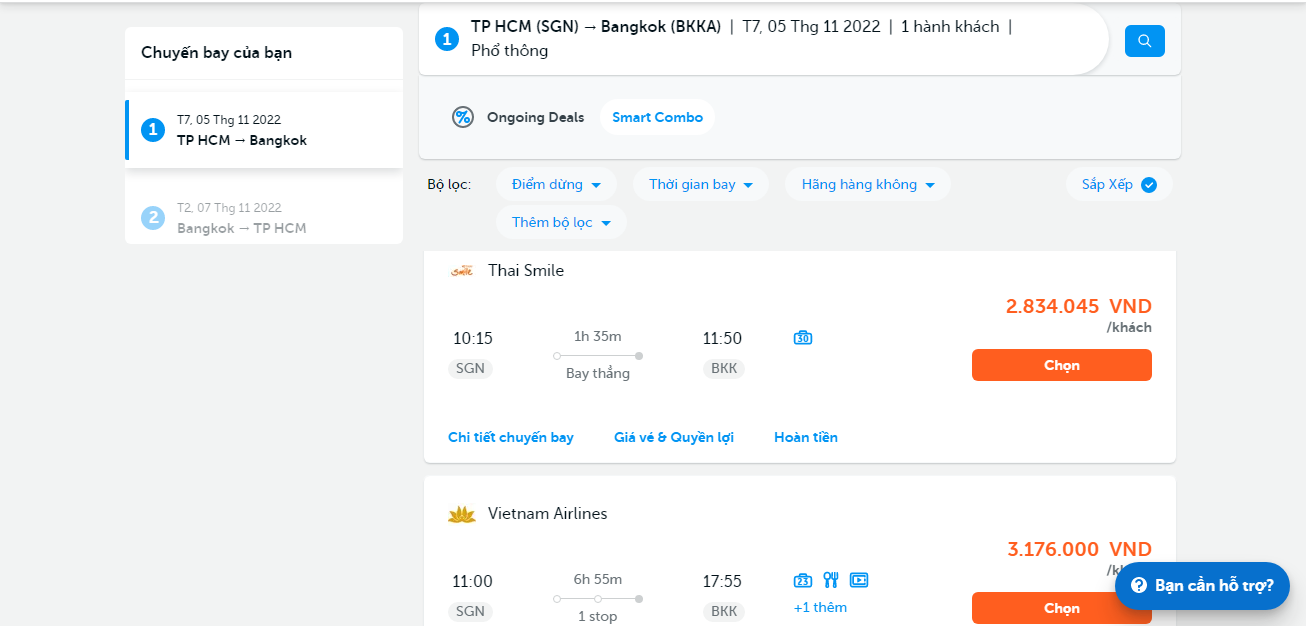
Task: Click the in-flight meal fork icon
Action: (x=830, y=580)
